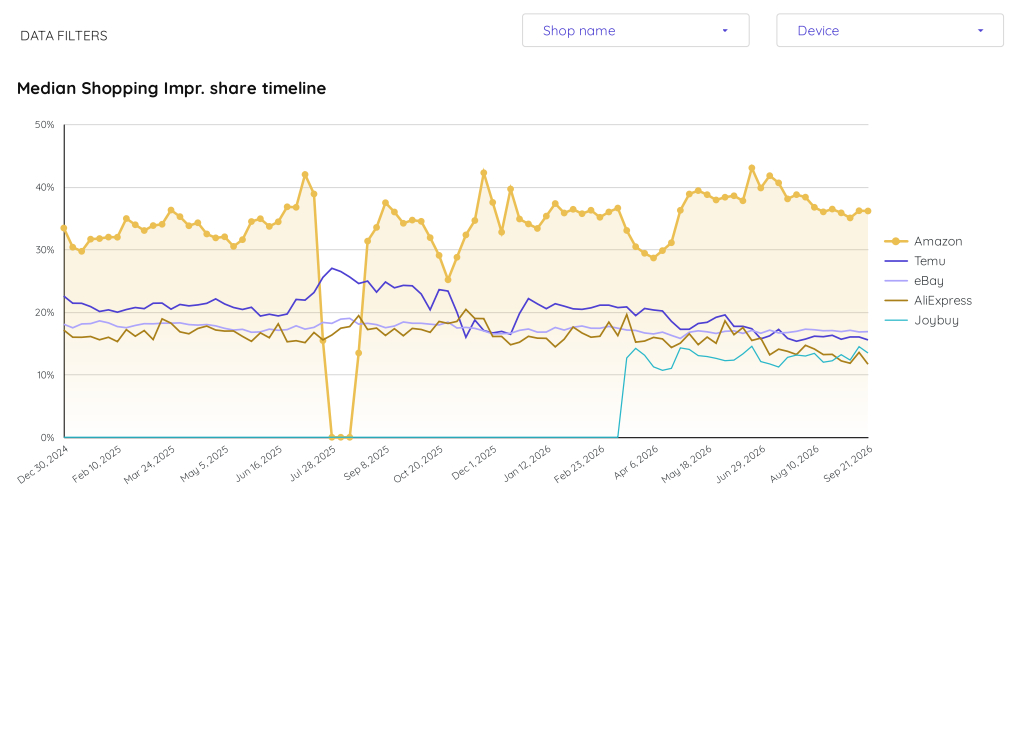Click the 10% y-axis label
The height and width of the screenshot is (734, 1024).
(44, 375)
